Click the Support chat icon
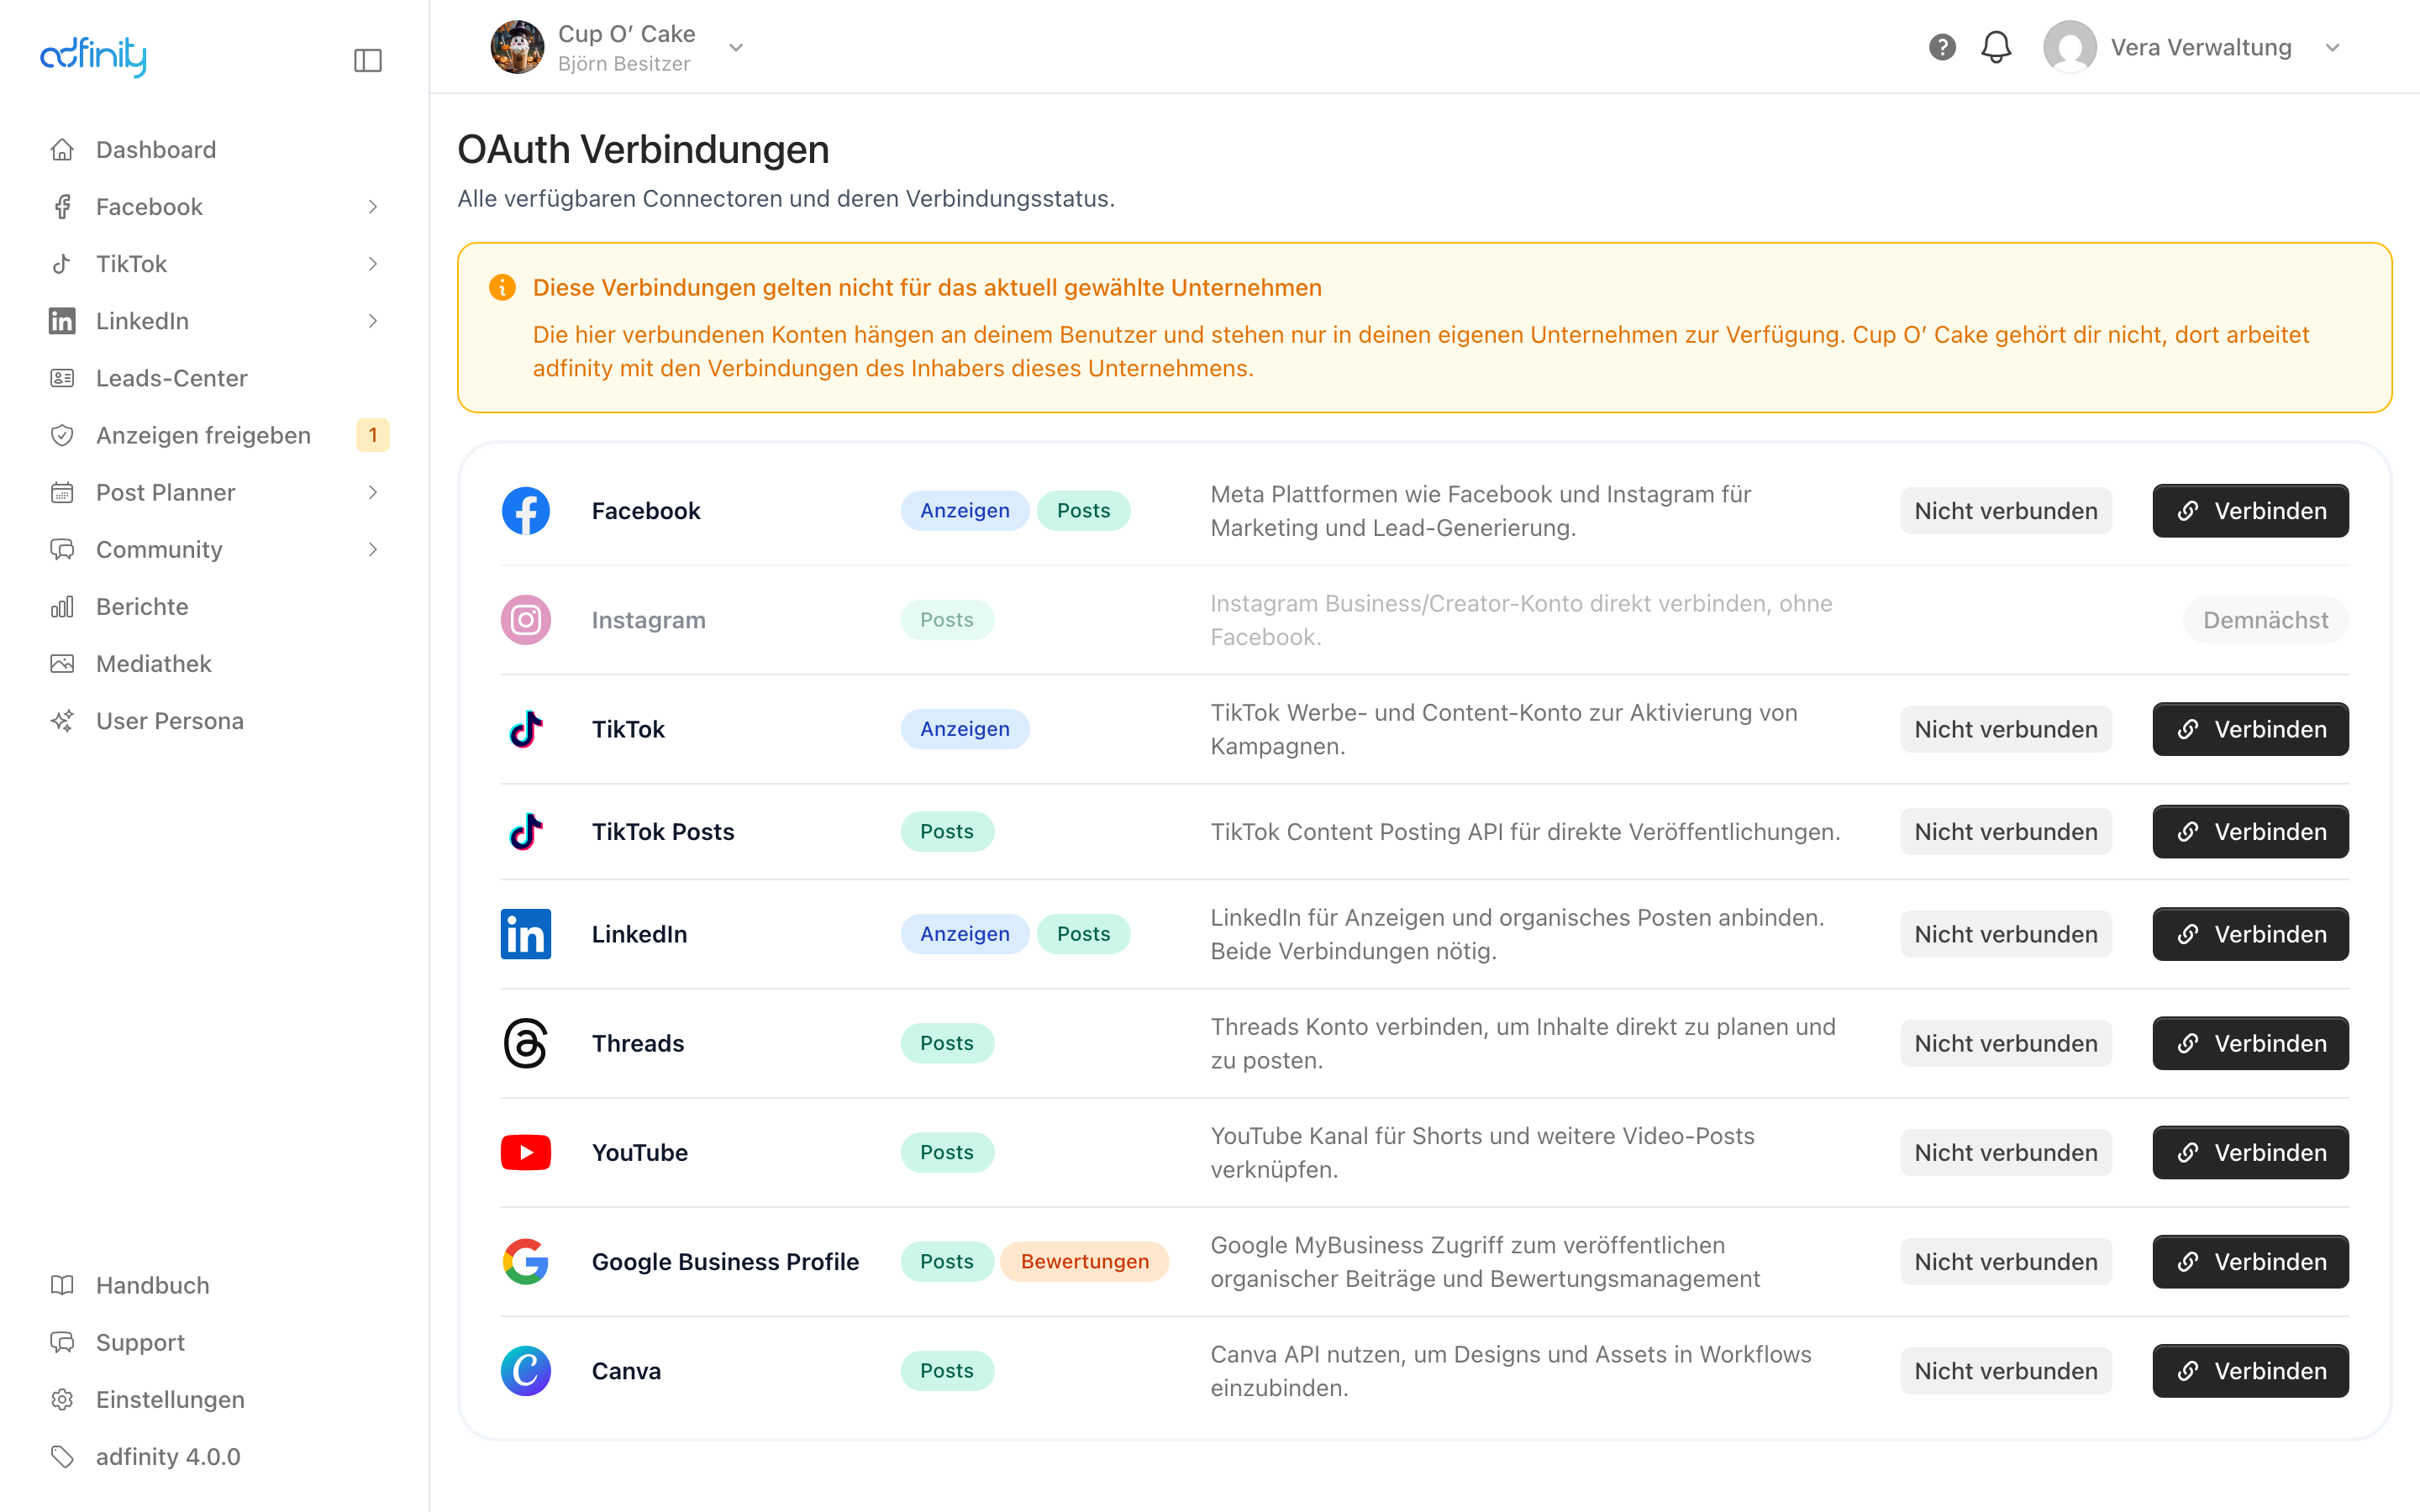Screen dimensions: 2420x1512 tap(62, 1342)
